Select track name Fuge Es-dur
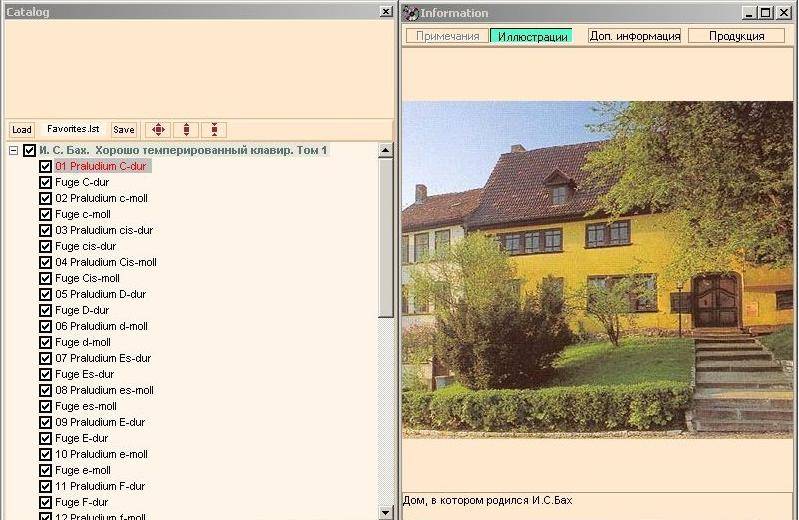This screenshot has height=520, width=799. click(85, 374)
